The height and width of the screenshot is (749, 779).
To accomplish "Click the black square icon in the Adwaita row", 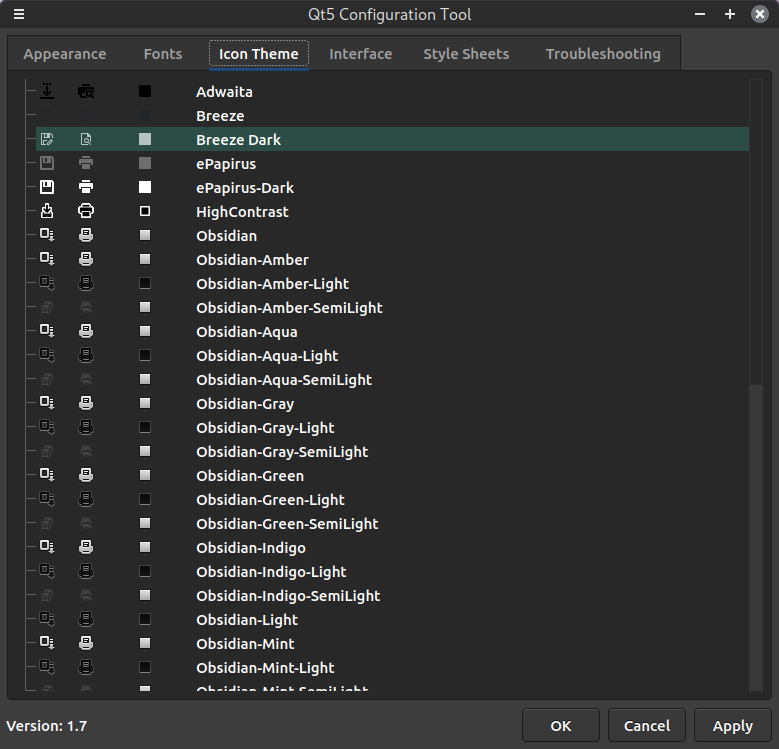I will click(145, 92).
